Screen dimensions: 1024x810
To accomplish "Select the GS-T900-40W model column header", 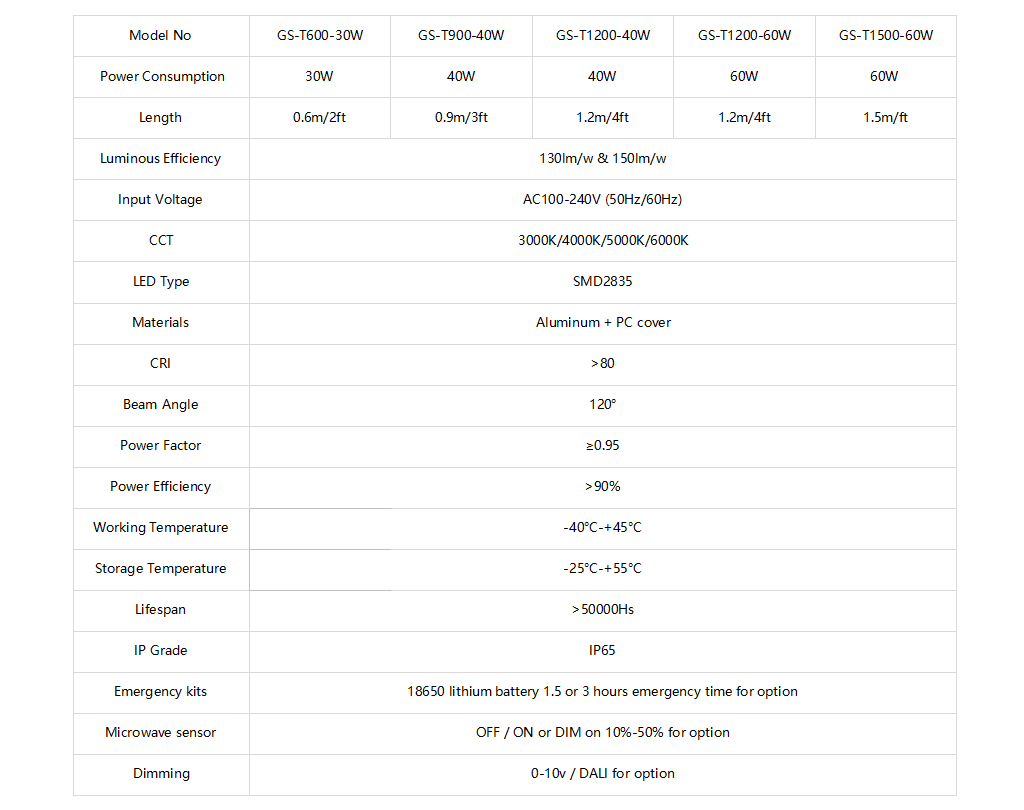I will click(461, 35).
